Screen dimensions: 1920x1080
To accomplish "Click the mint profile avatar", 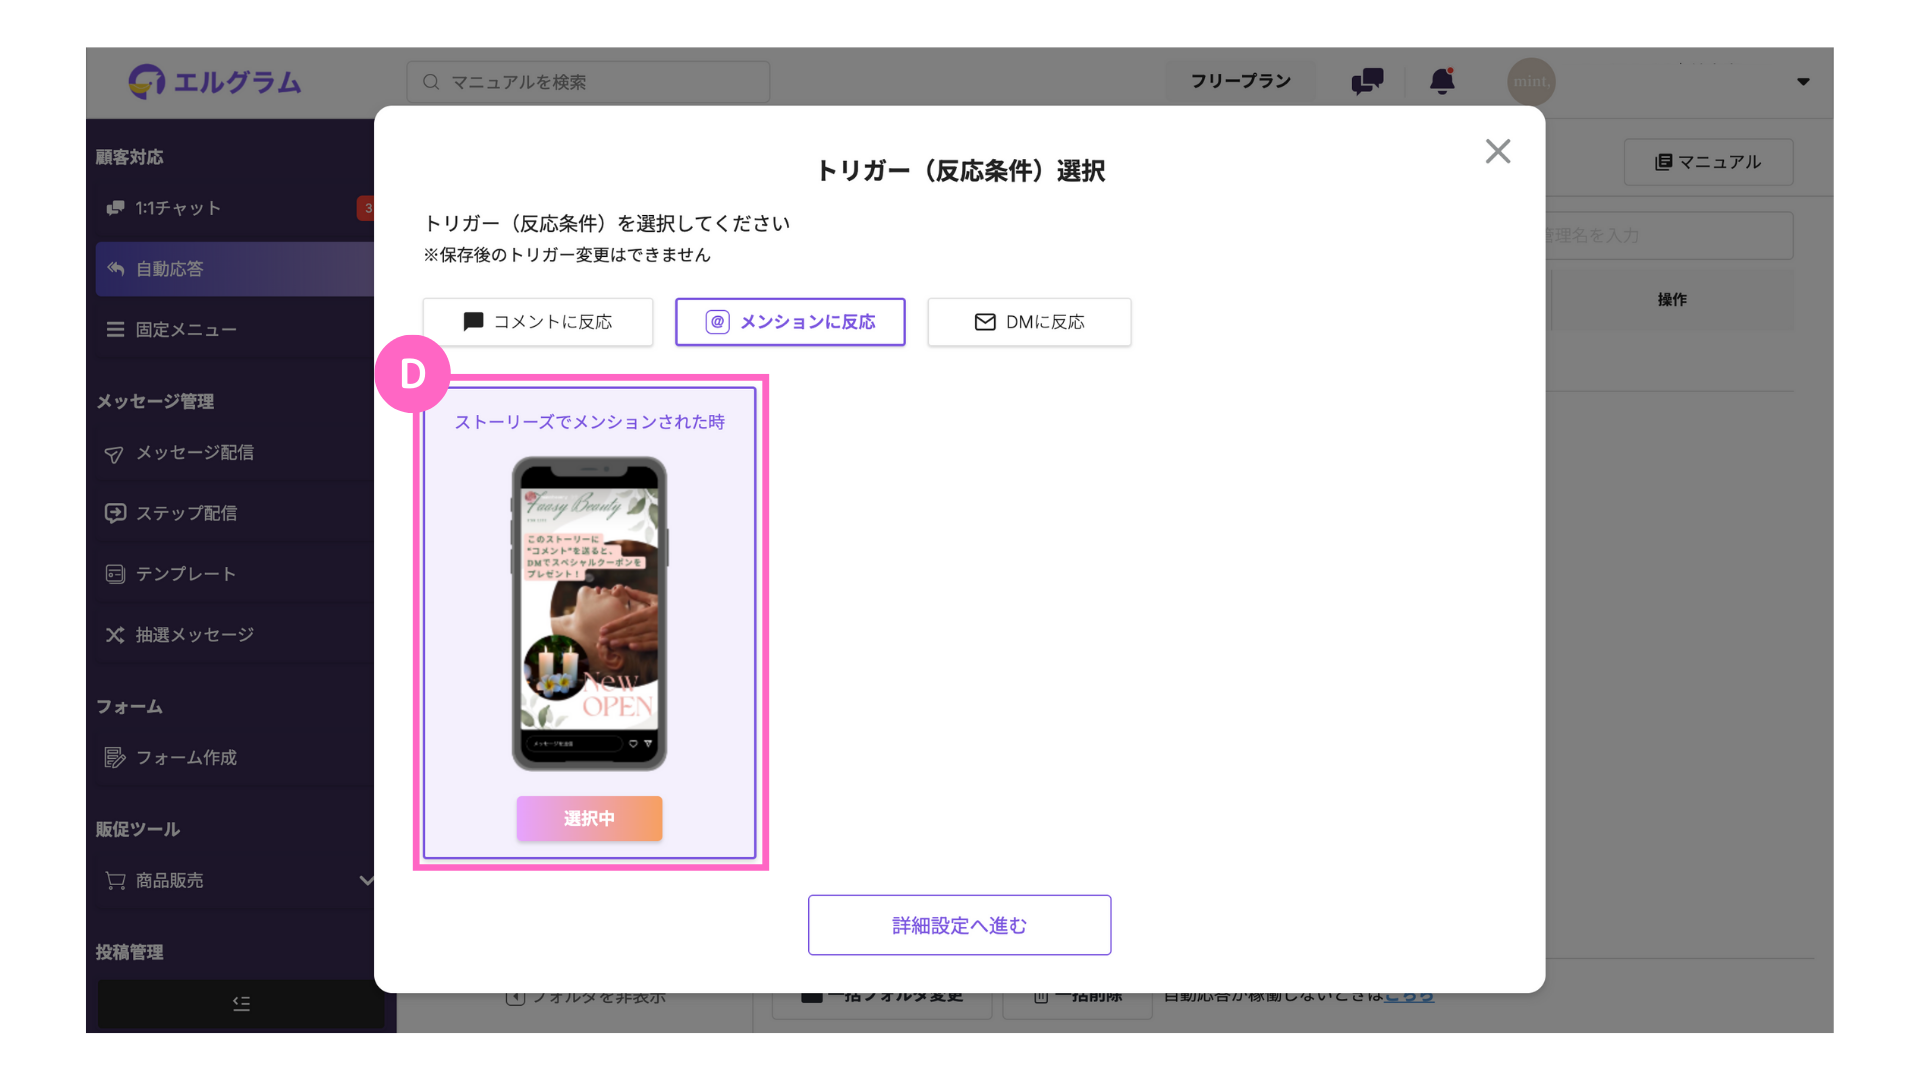I will coord(1531,81).
